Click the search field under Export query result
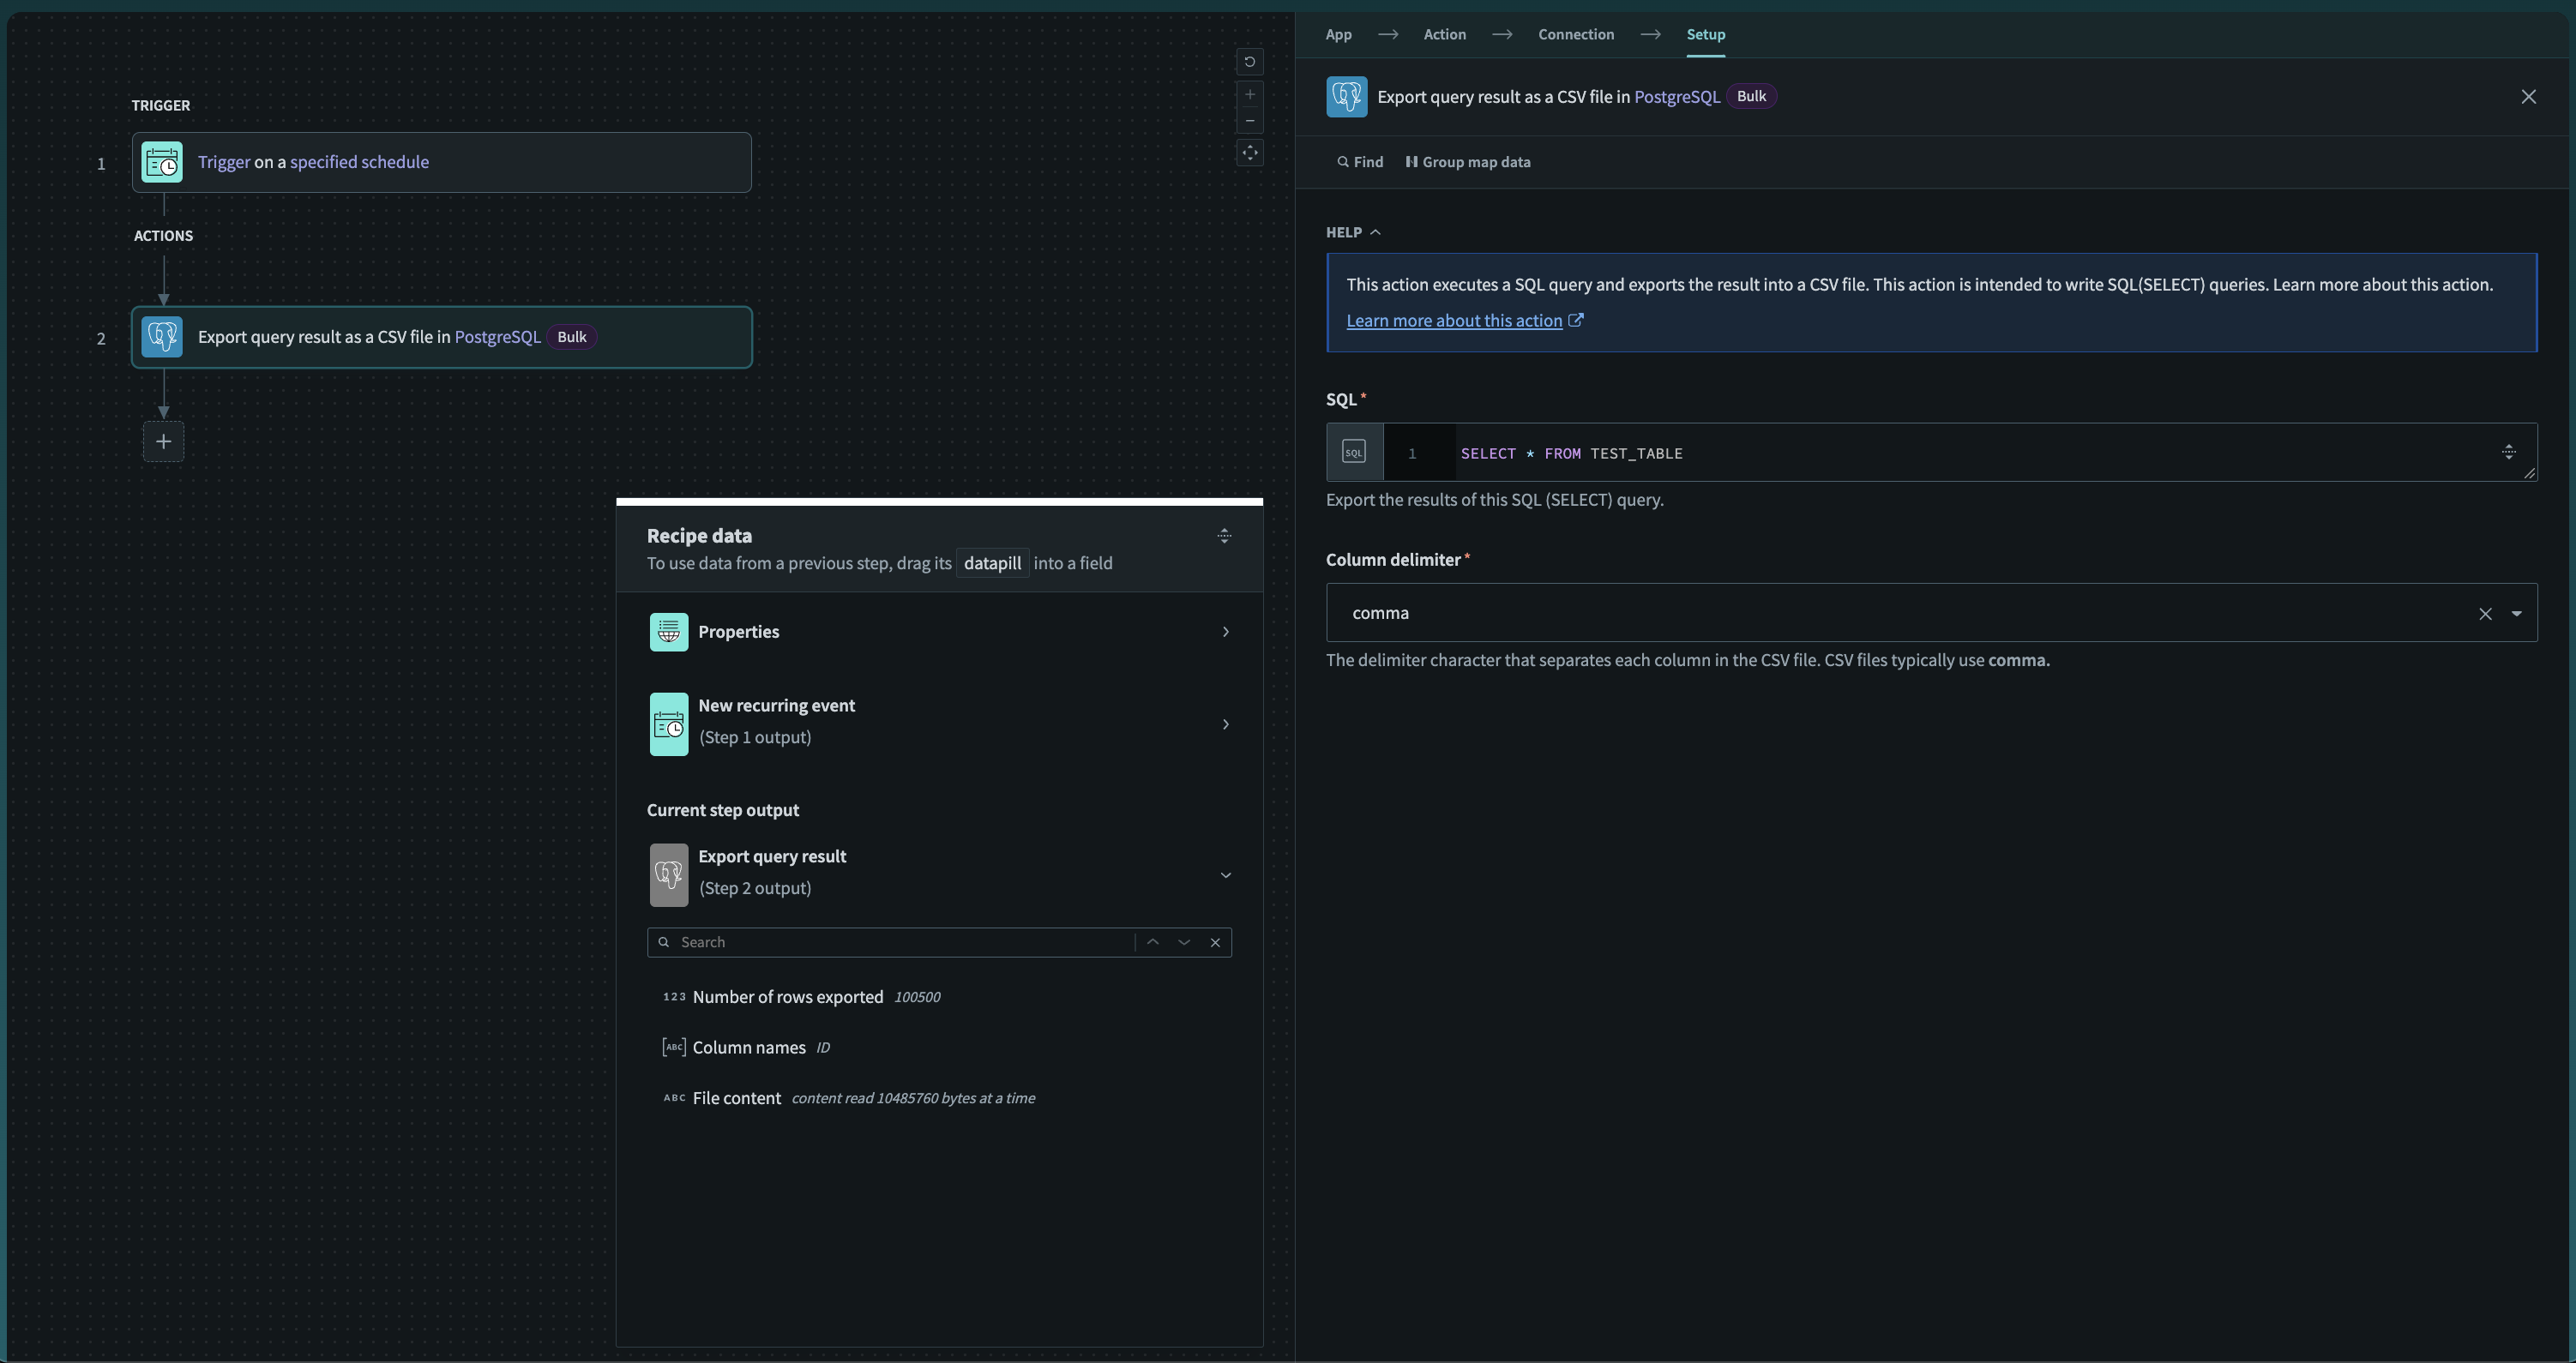The image size is (2576, 1363). pos(890,941)
